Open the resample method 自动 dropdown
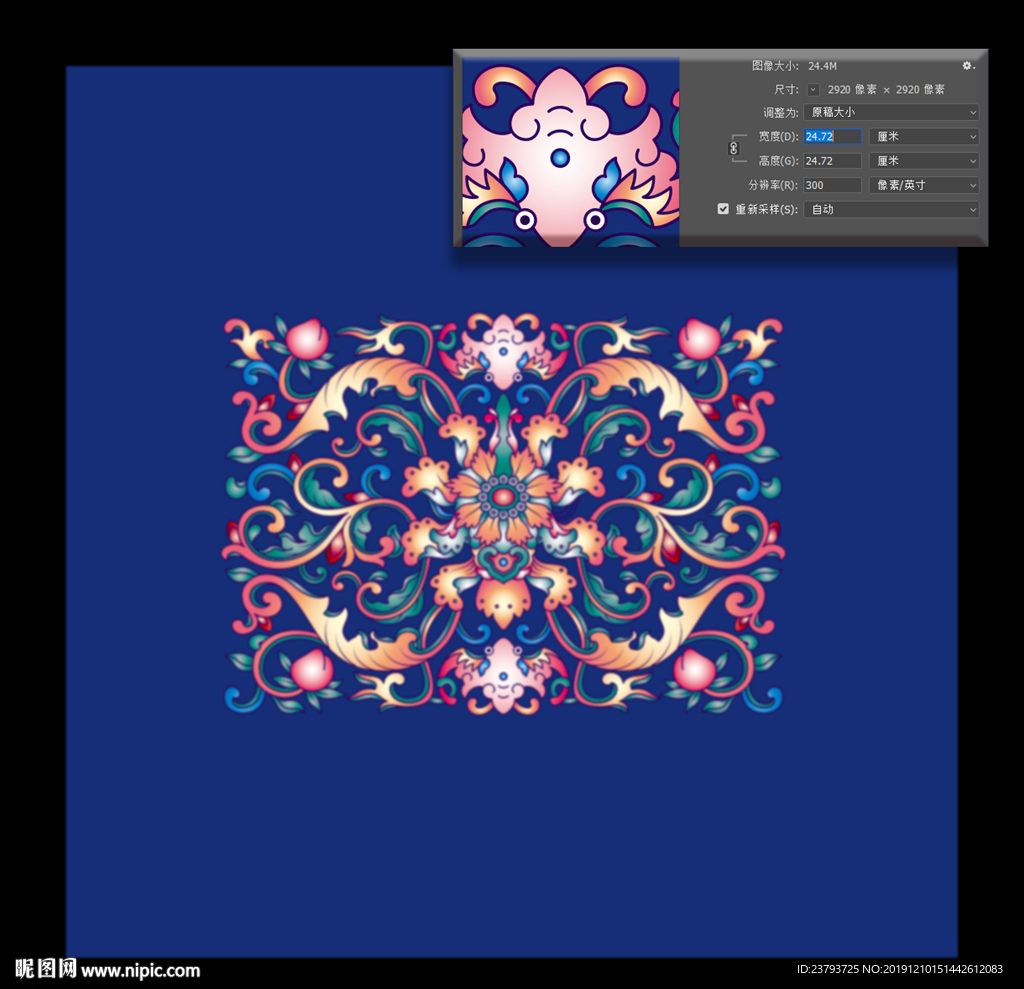The height and width of the screenshot is (989, 1024). (891, 209)
